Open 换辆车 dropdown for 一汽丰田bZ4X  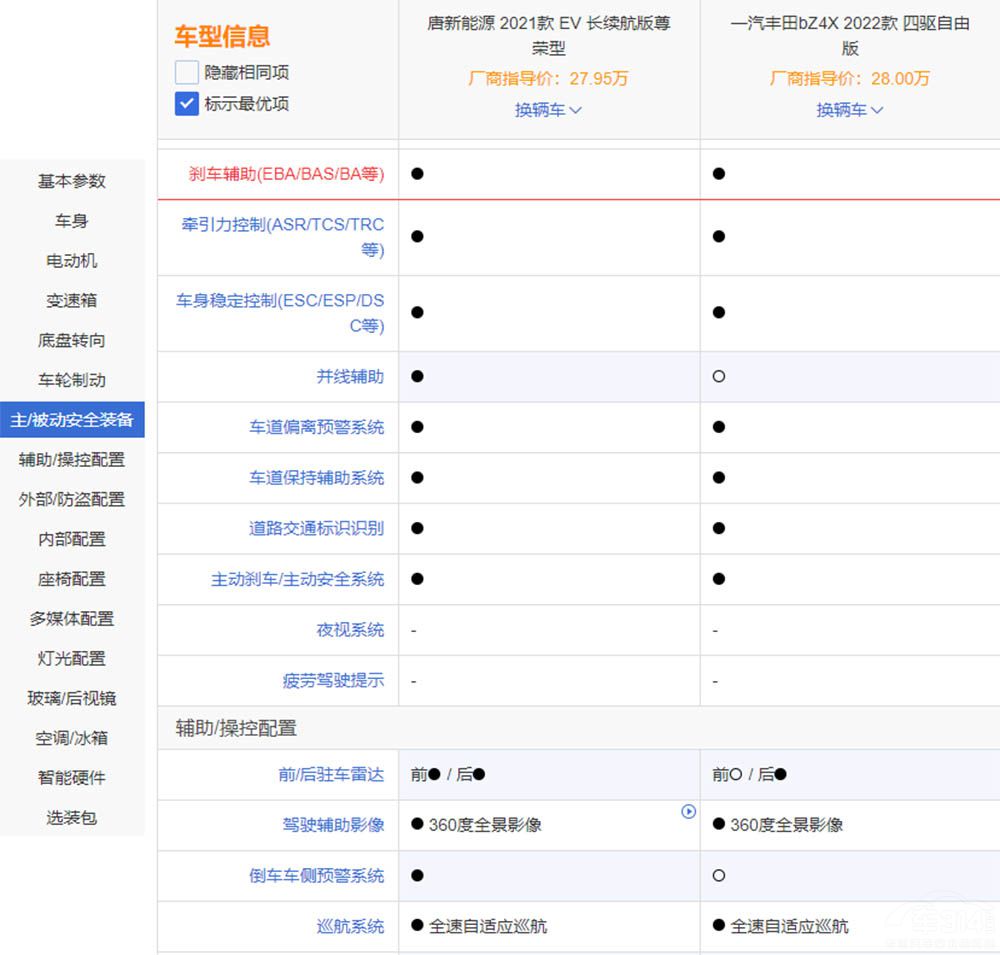click(x=849, y=110)
